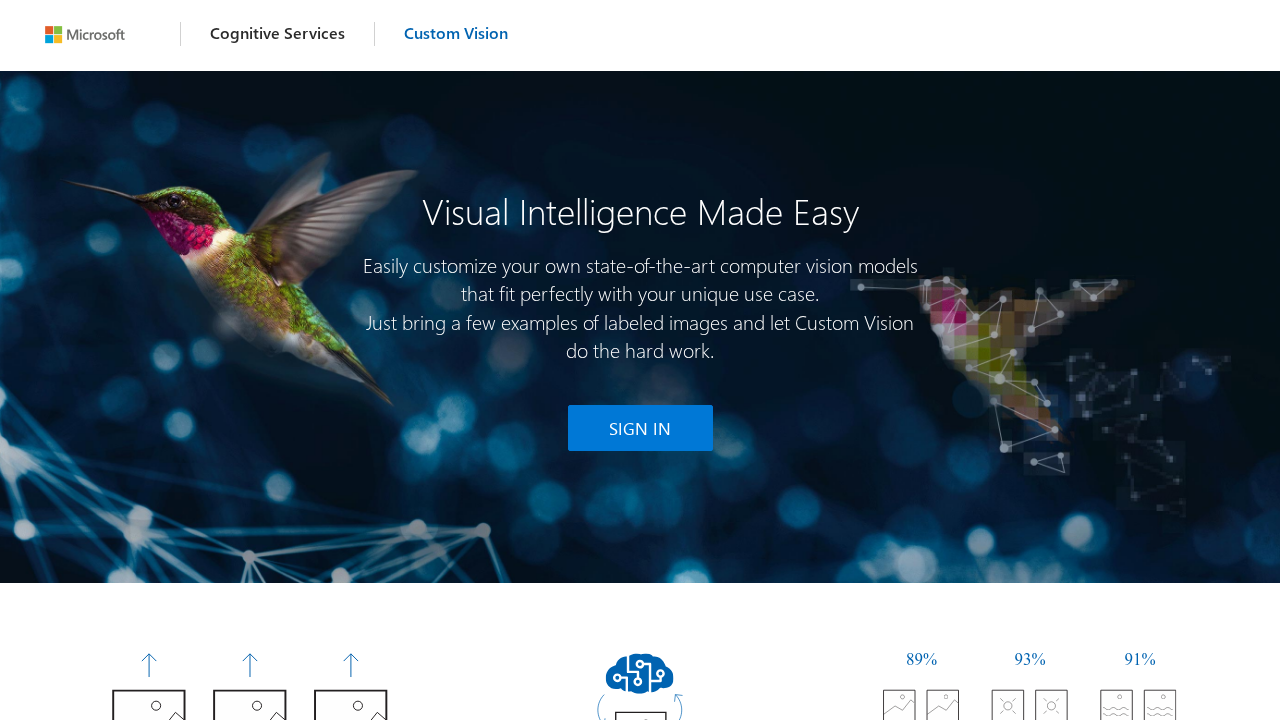This screenshot has height=720, width=1280.
Task: Click the upload arrow above the first image
Action: click(x=148, y=663)
